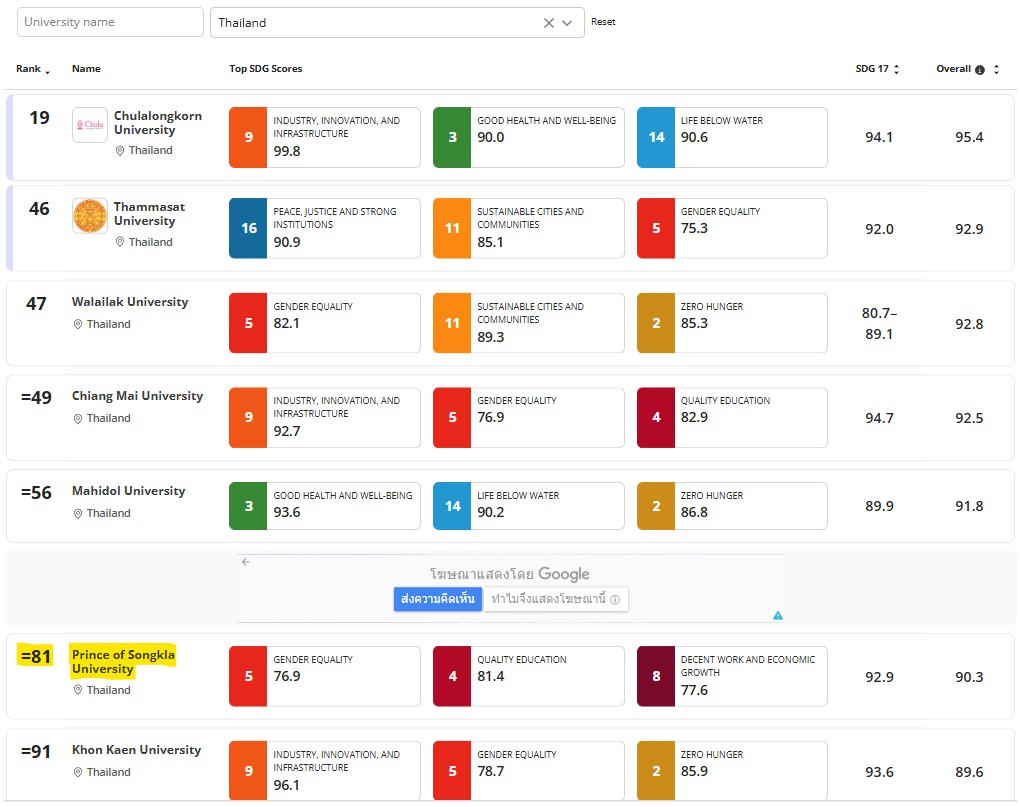Click rank =56 for Mahidol University

point(36,492)
